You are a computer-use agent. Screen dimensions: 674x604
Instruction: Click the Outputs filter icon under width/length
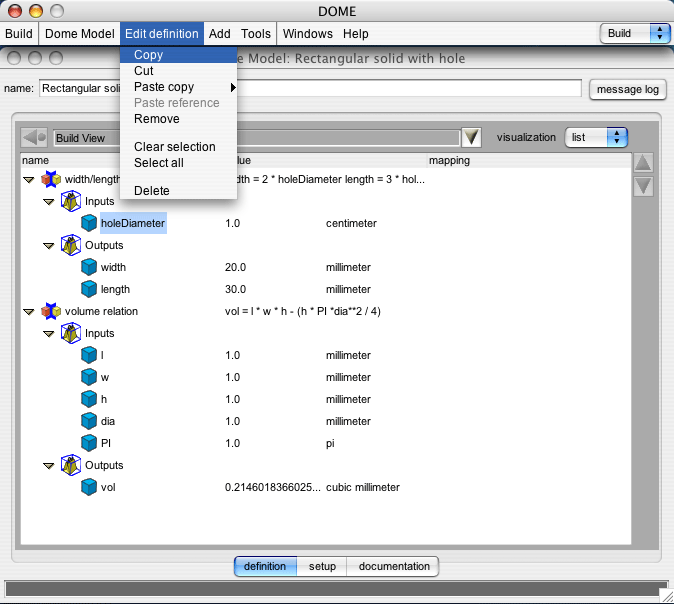[x=71, y=245]
